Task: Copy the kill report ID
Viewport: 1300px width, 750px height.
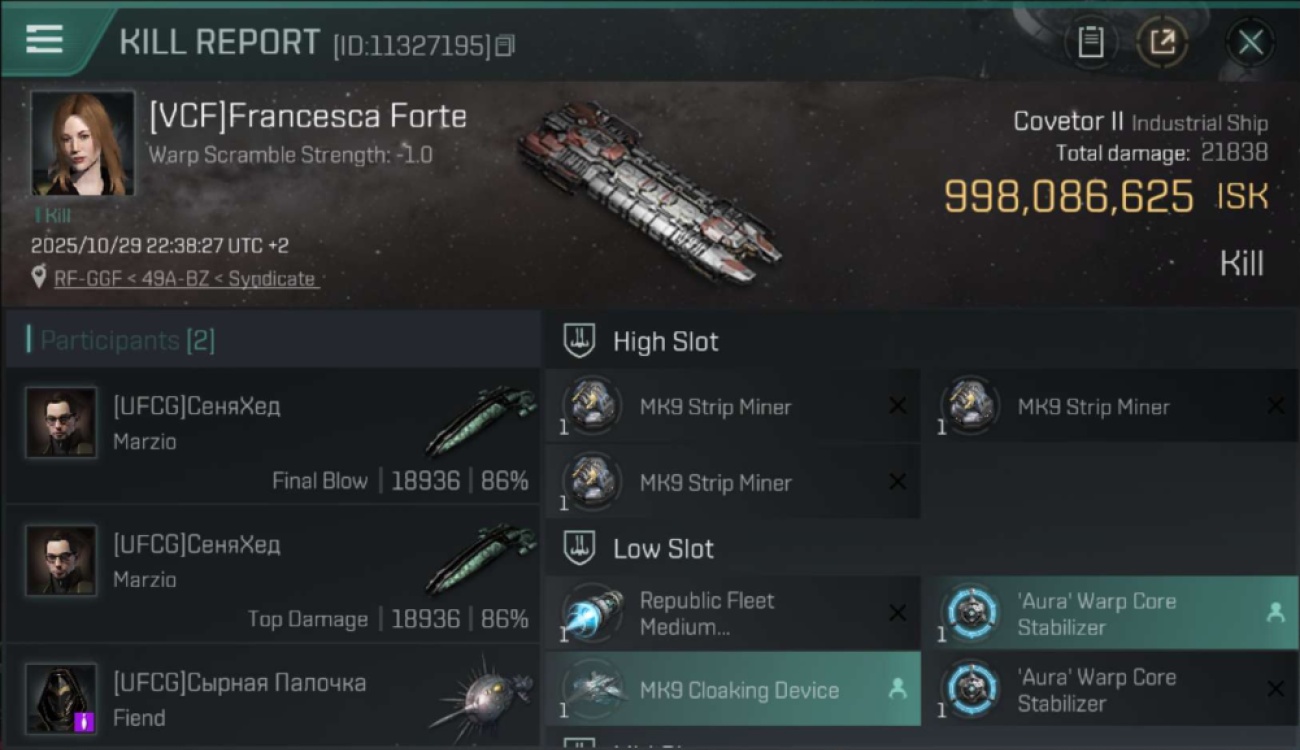Action: [505, 45]
